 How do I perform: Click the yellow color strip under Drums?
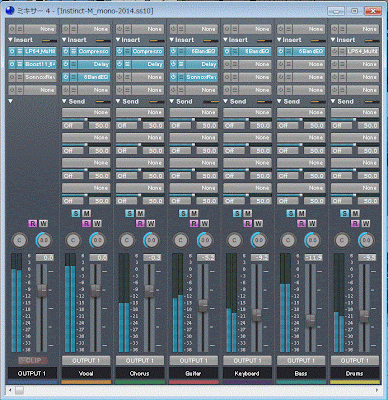355,382
